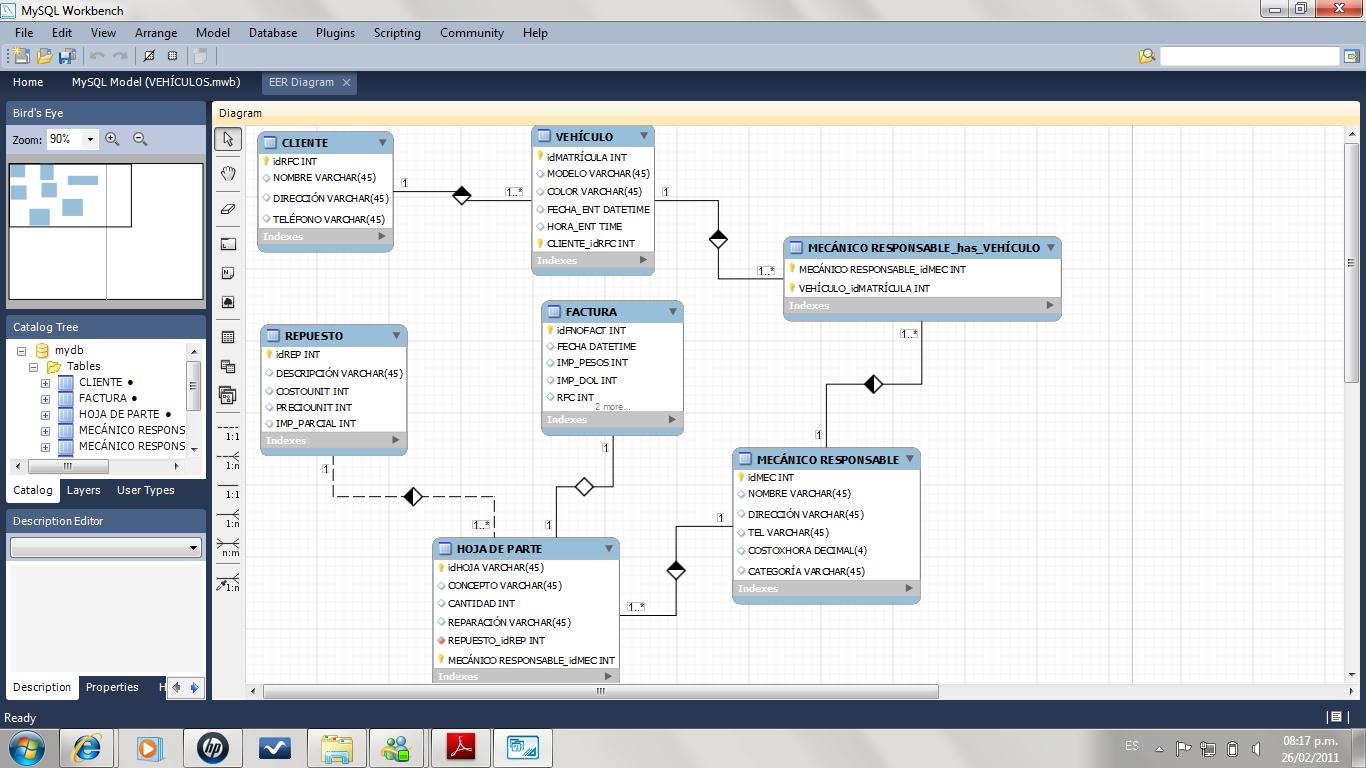Select the dashed 1:n non-identifying relationship tool
This screenshot has width=1366, height=768.
click(229, 461)
